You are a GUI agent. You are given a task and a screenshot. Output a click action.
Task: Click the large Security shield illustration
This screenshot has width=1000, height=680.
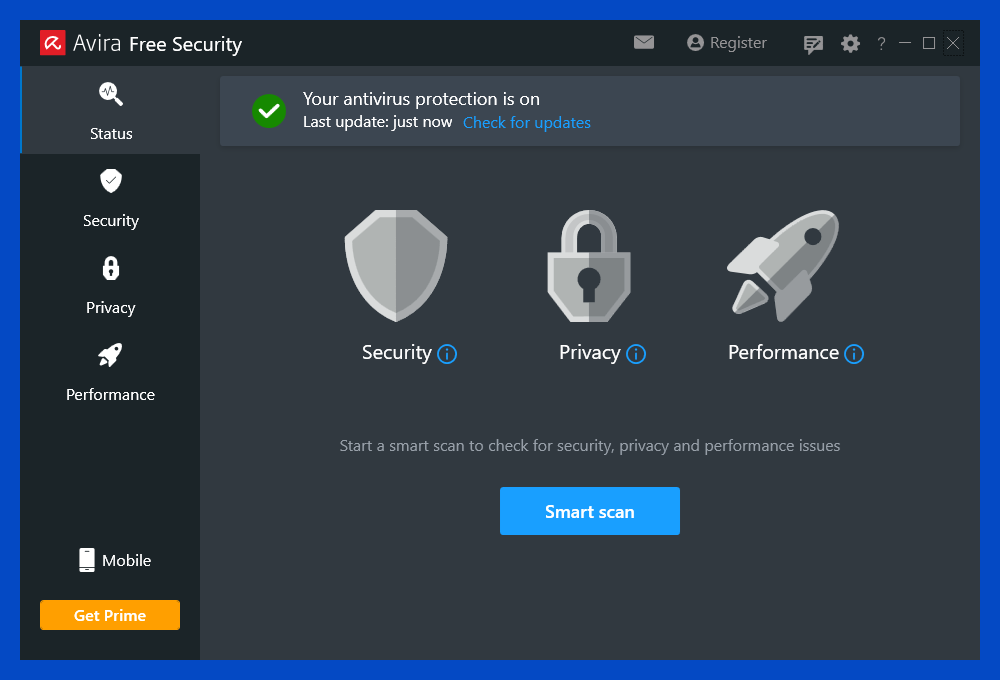pos(396,265)
